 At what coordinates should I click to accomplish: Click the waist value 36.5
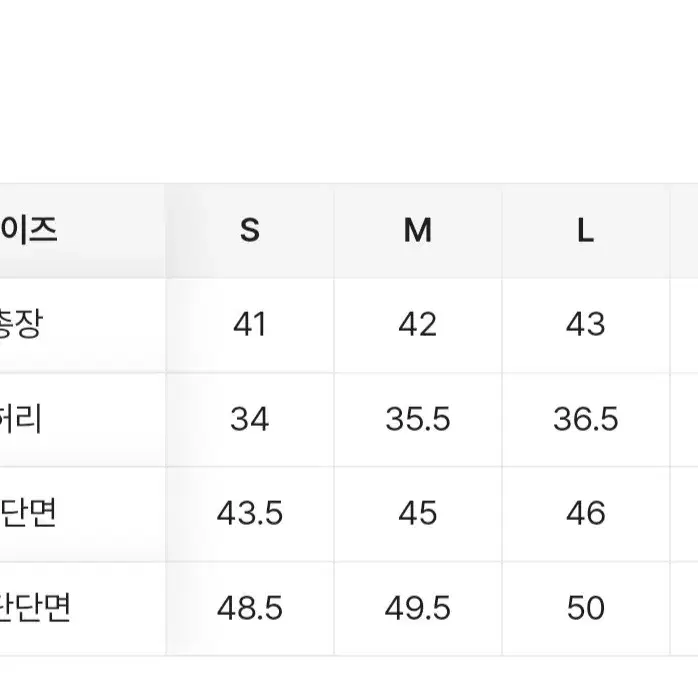pyautogui.click(x=585, y=419)
